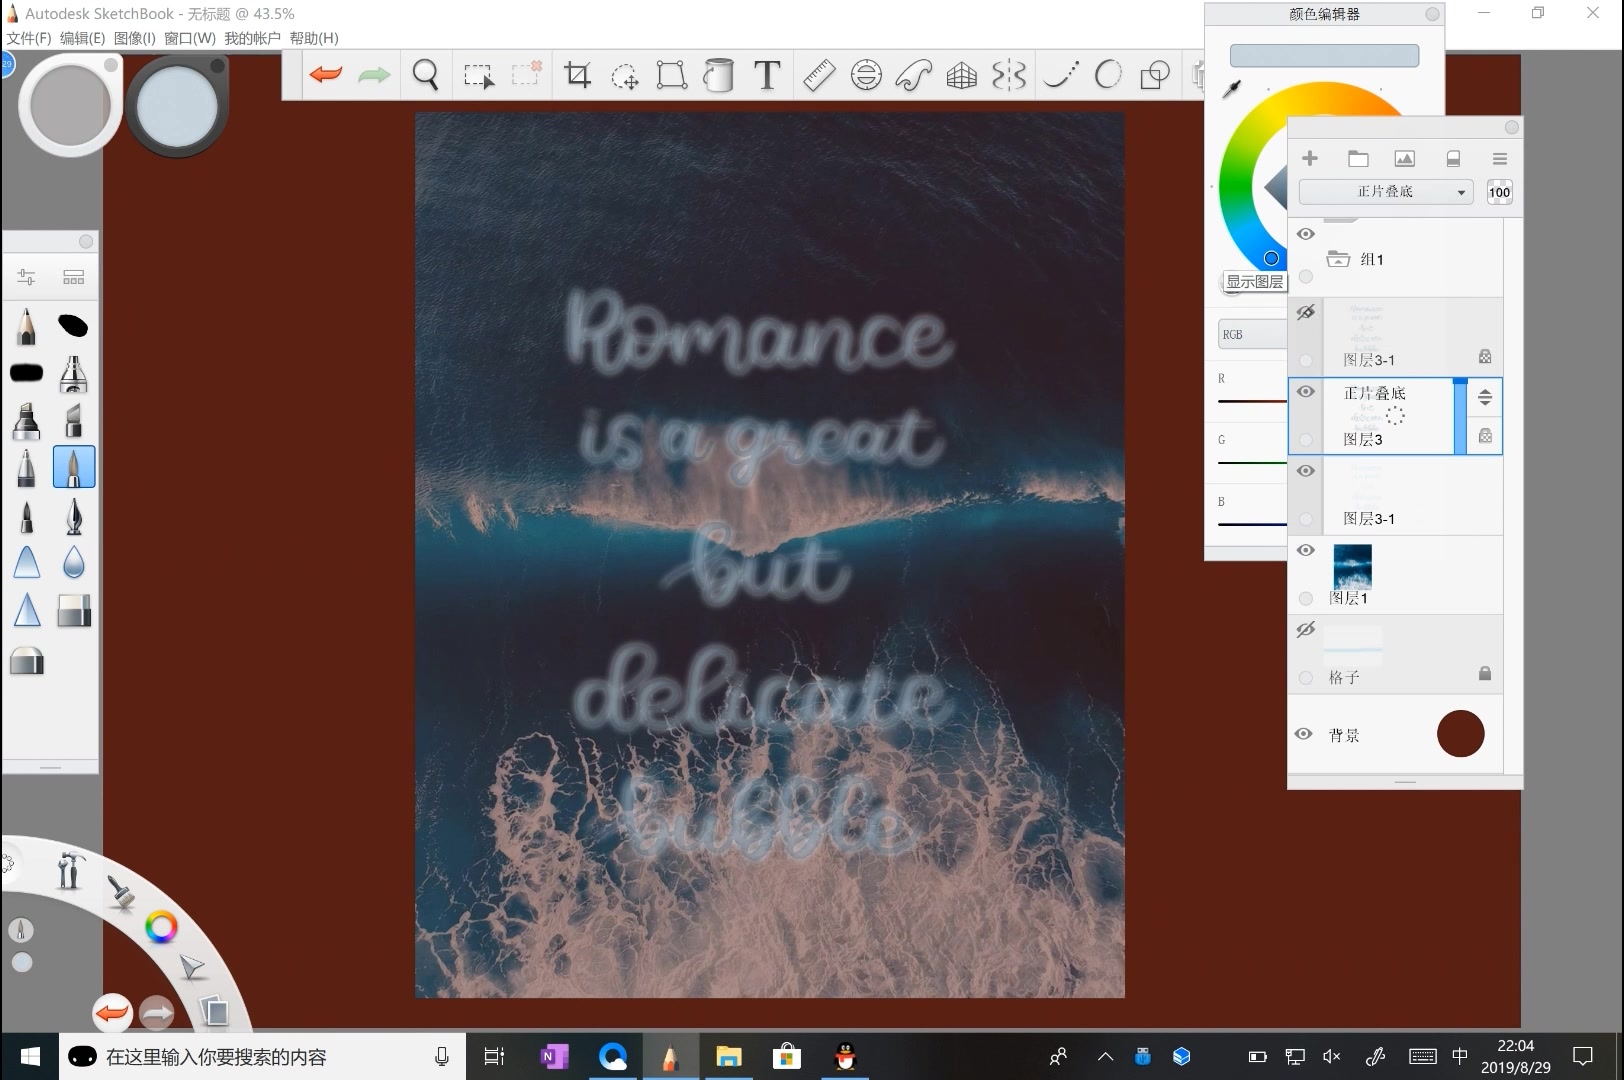Activate the French Curve guide
The width and height of the screenshot is (1624, 1080).
pyautogui.click(x=913, y=75)
